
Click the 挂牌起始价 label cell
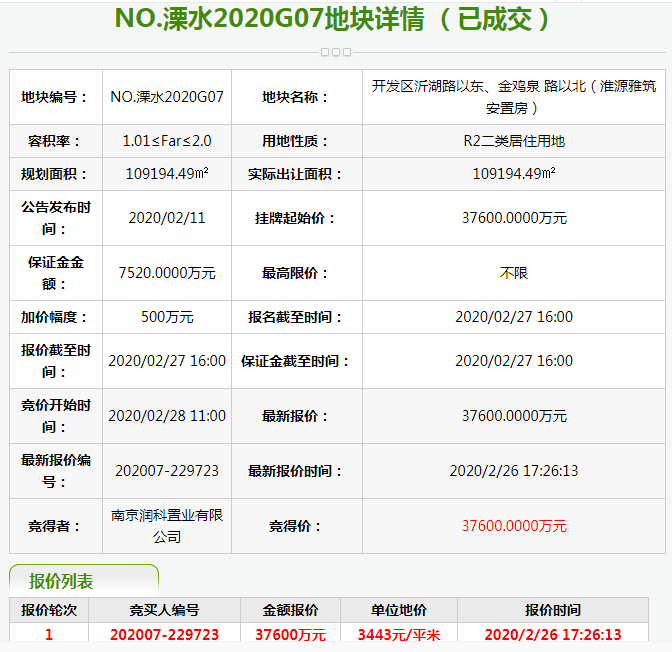tap(297, 218)
